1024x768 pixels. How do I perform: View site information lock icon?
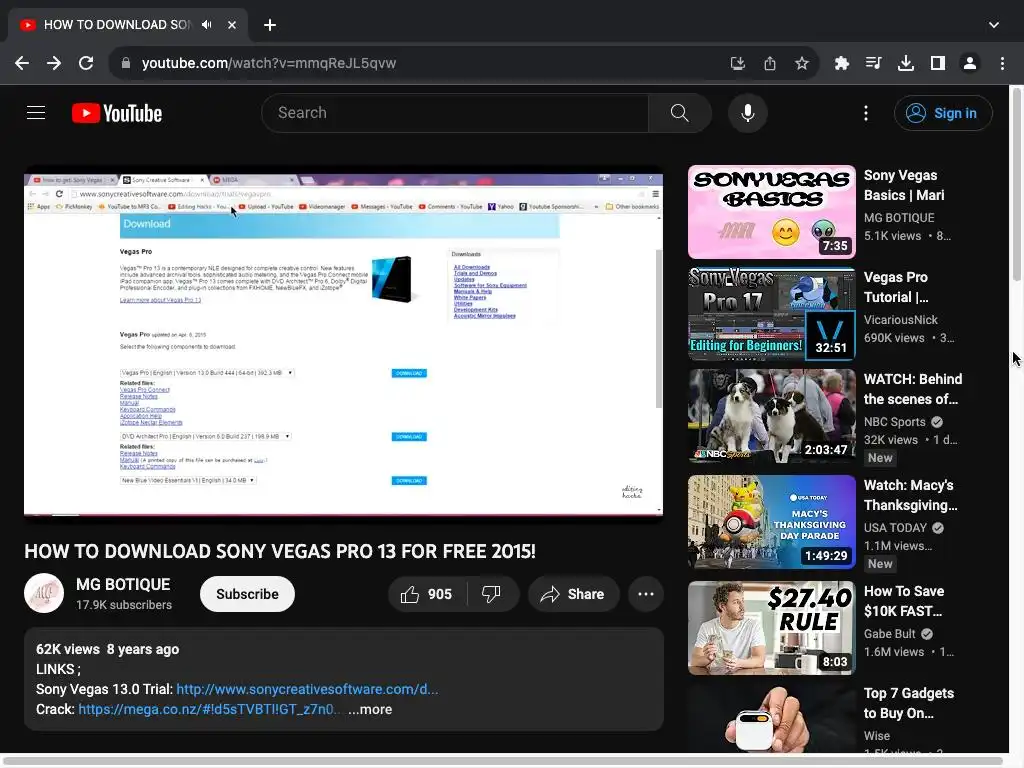tap(126, 63)
